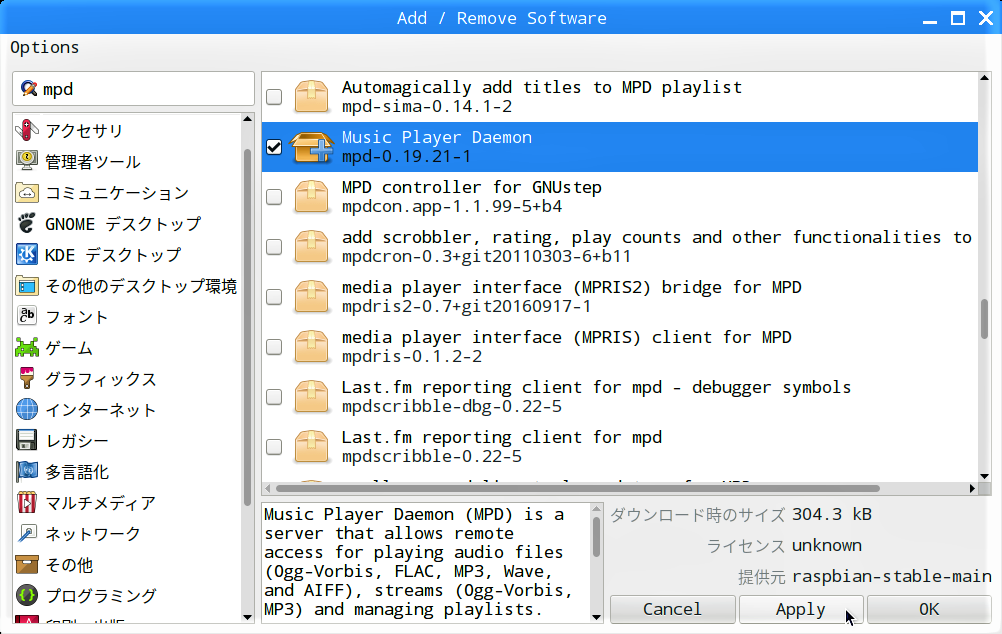Click the mpdris2 package icon

pyautogui.click(x=311, y=297)
